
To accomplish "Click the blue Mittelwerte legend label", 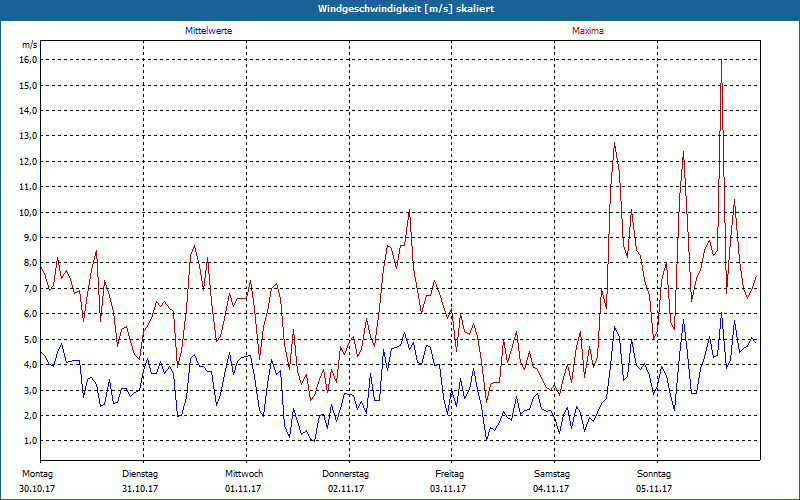I will tap(208, 31).
